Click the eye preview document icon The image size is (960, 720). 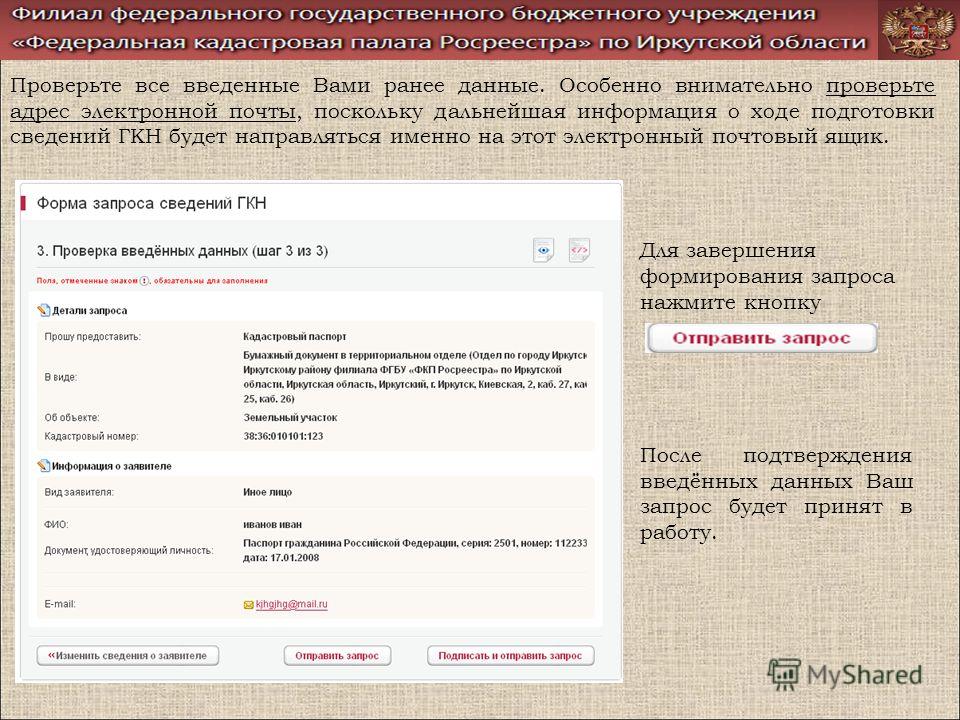[543, 250]
